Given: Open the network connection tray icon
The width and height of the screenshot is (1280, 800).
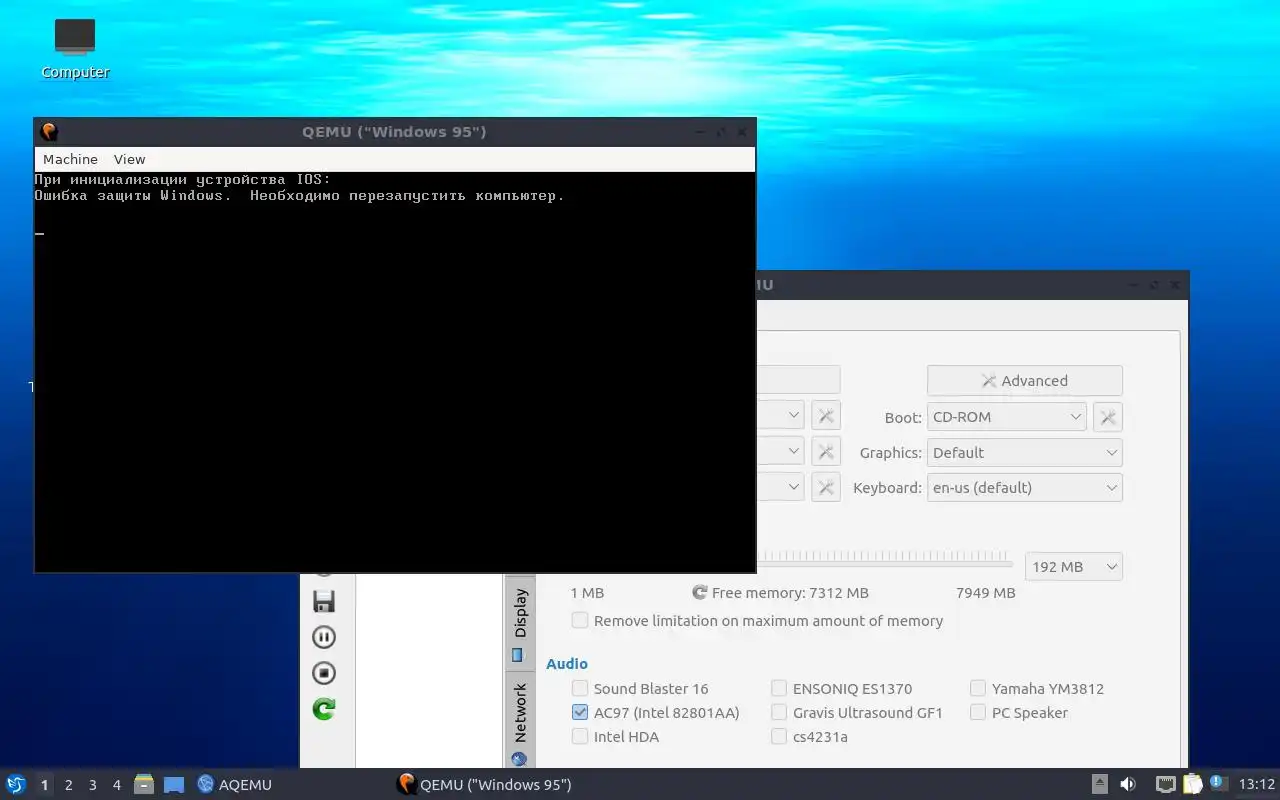Looking at the screenshot, I should [1166, 785].
